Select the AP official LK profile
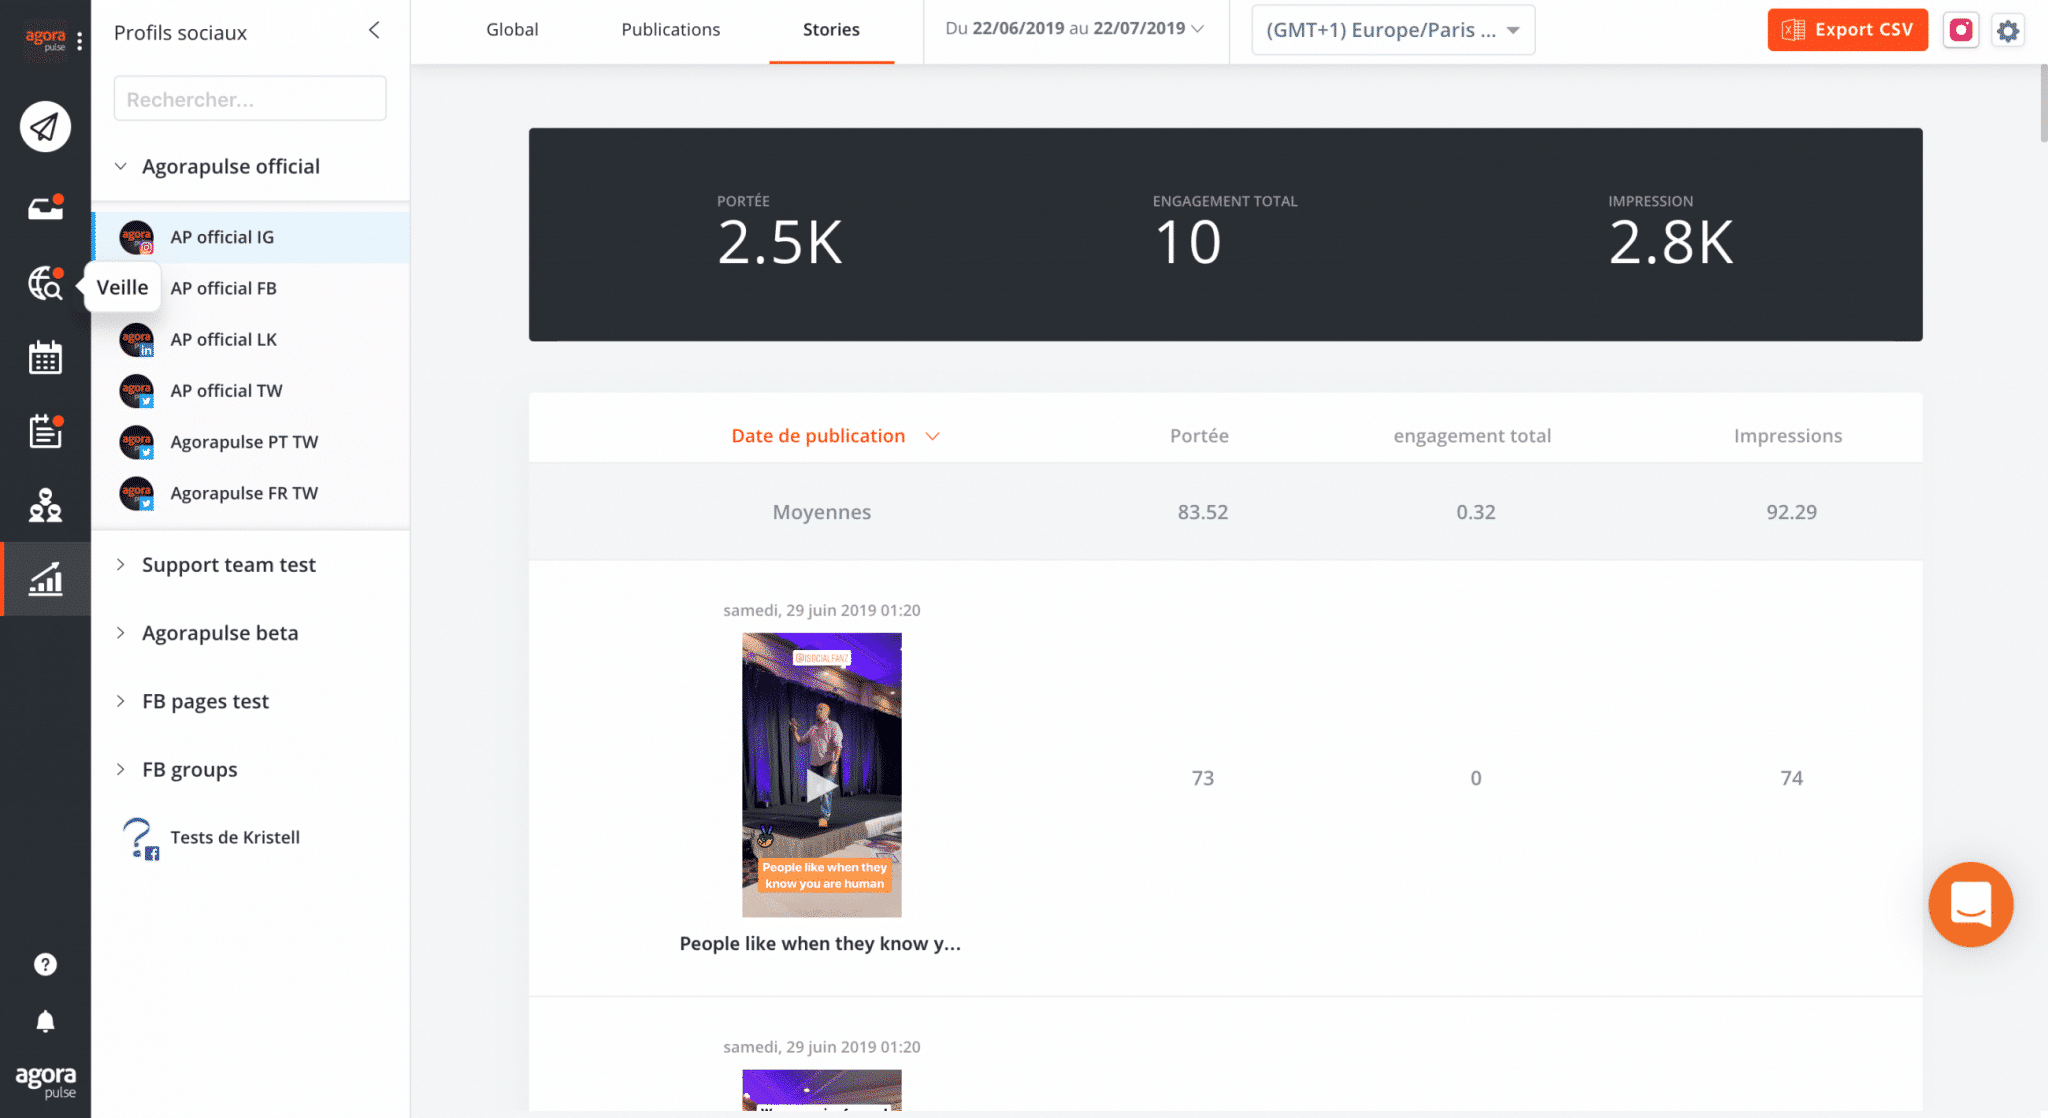The image size is (2048, 1118). click(x=250, y=339)
